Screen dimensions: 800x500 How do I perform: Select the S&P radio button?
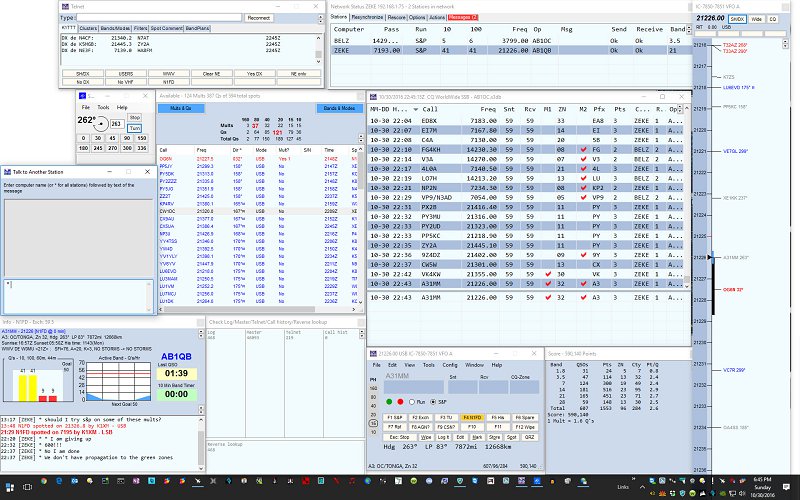[x=433, y=402]
